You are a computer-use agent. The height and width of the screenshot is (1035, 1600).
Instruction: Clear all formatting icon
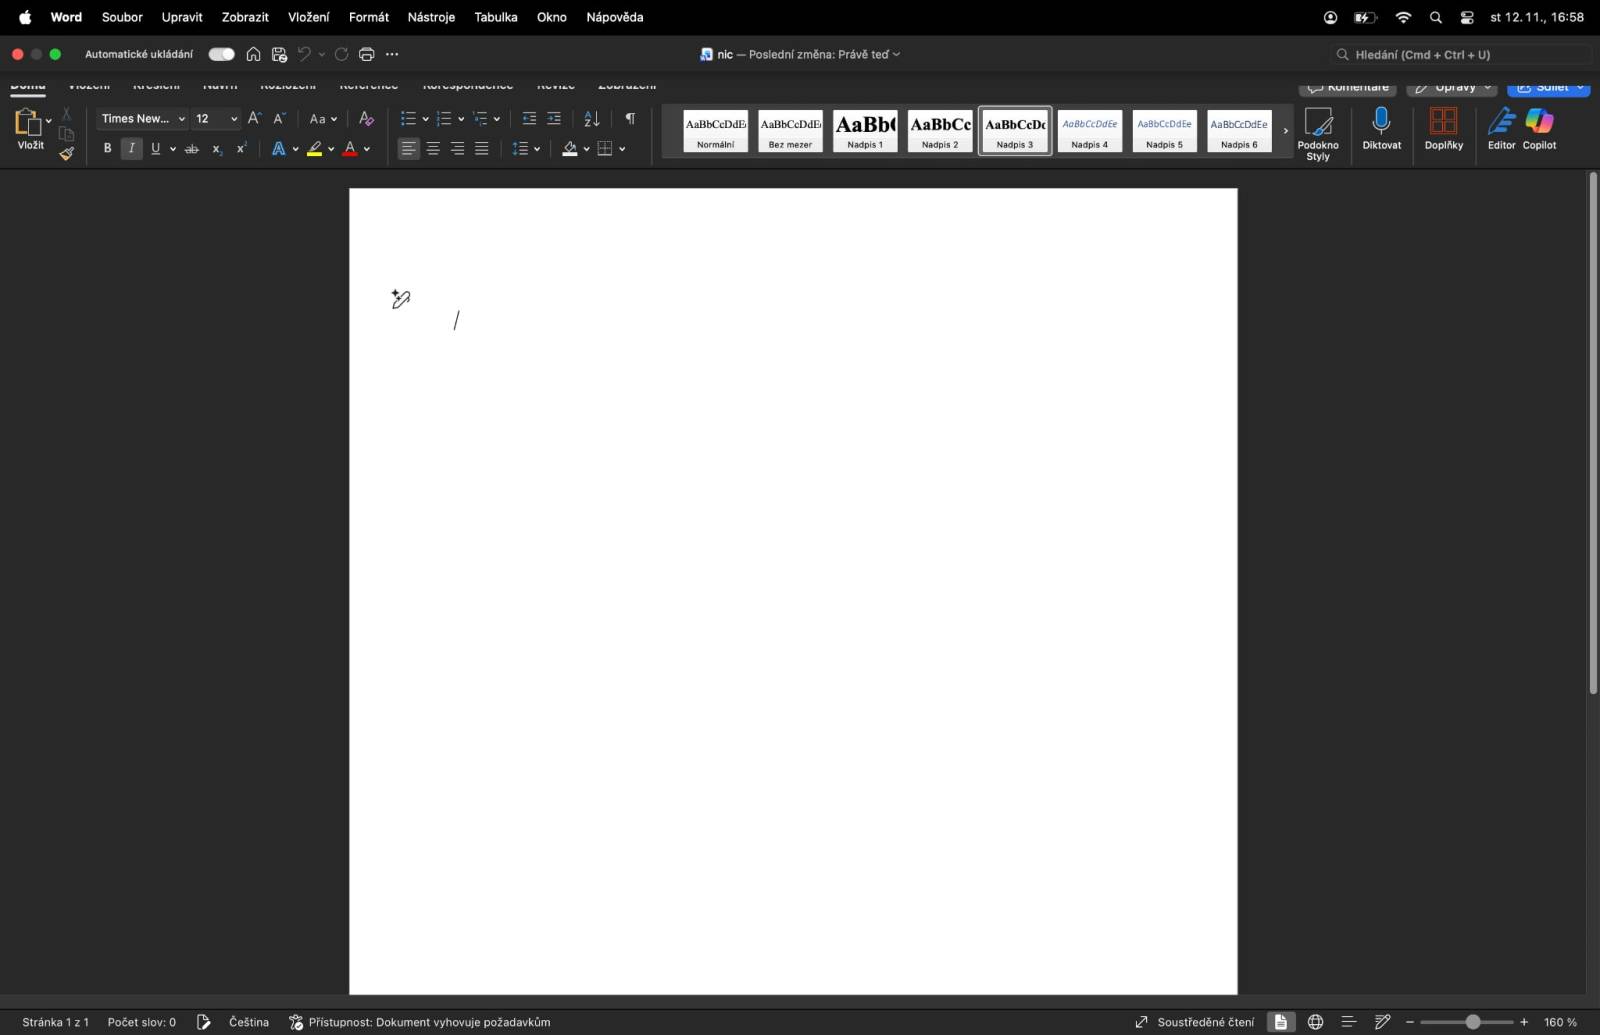click(366, 118)
